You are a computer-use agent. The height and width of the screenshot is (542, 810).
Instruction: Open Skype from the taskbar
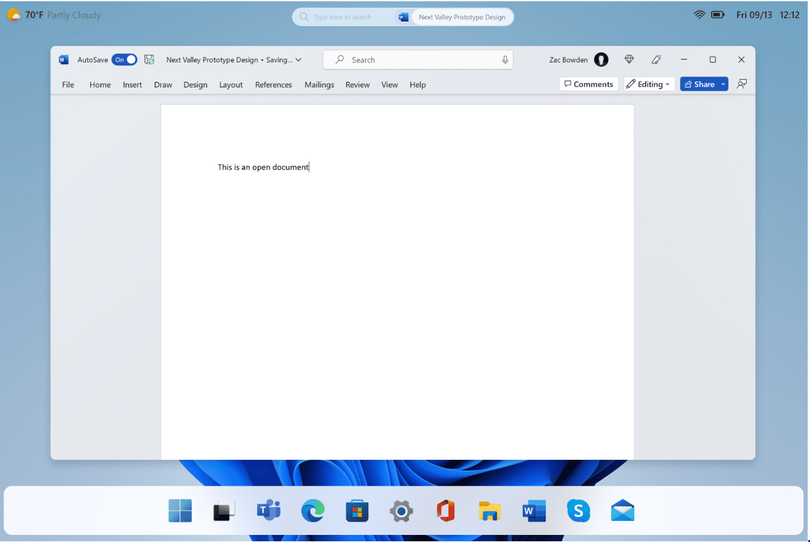coord(578,511)
